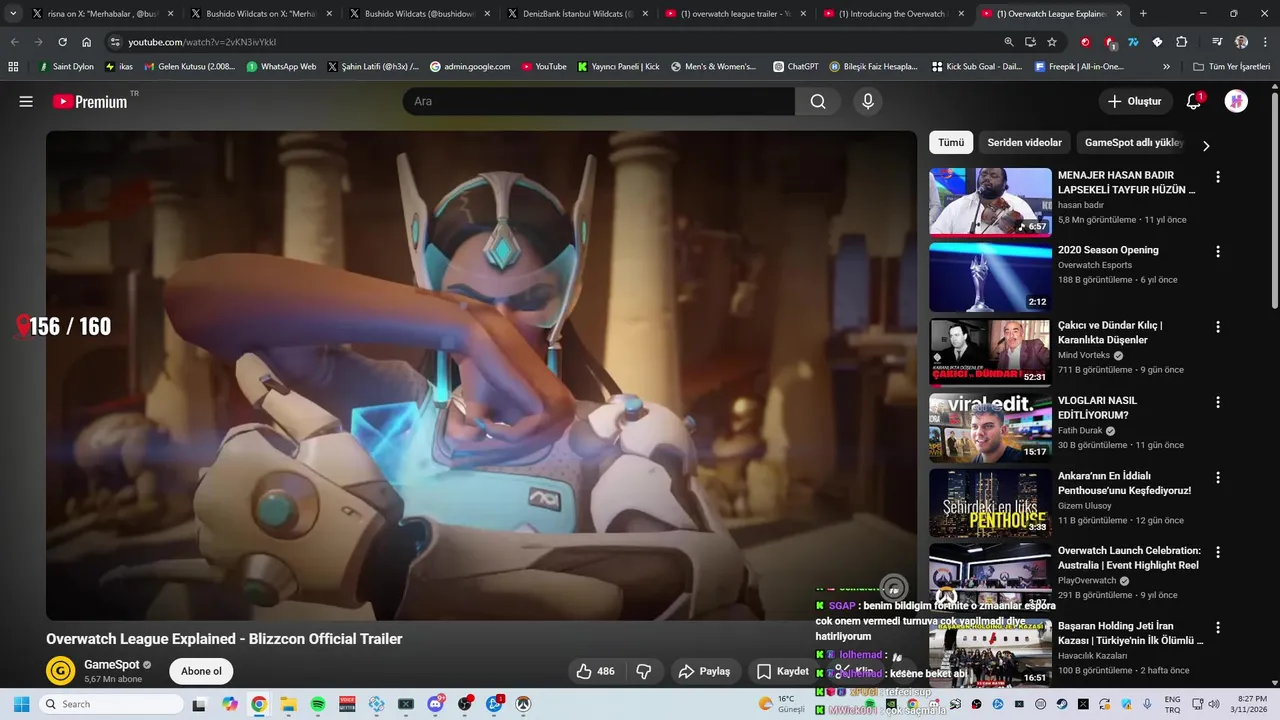Screen dimensions: 1280x720
Task: Open the YouTube hamburger guide menu
Action: (x=26, y=101)
